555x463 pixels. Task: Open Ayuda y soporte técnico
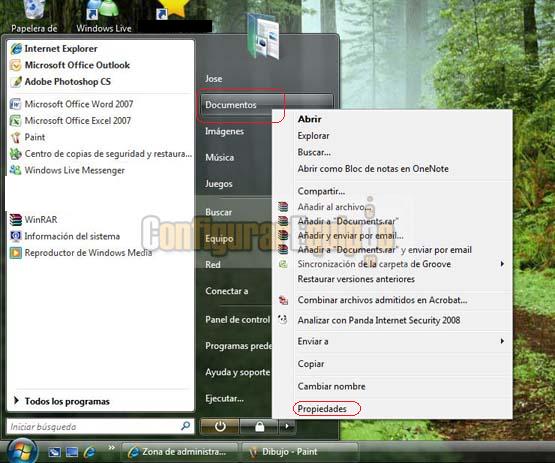point(238,372)
